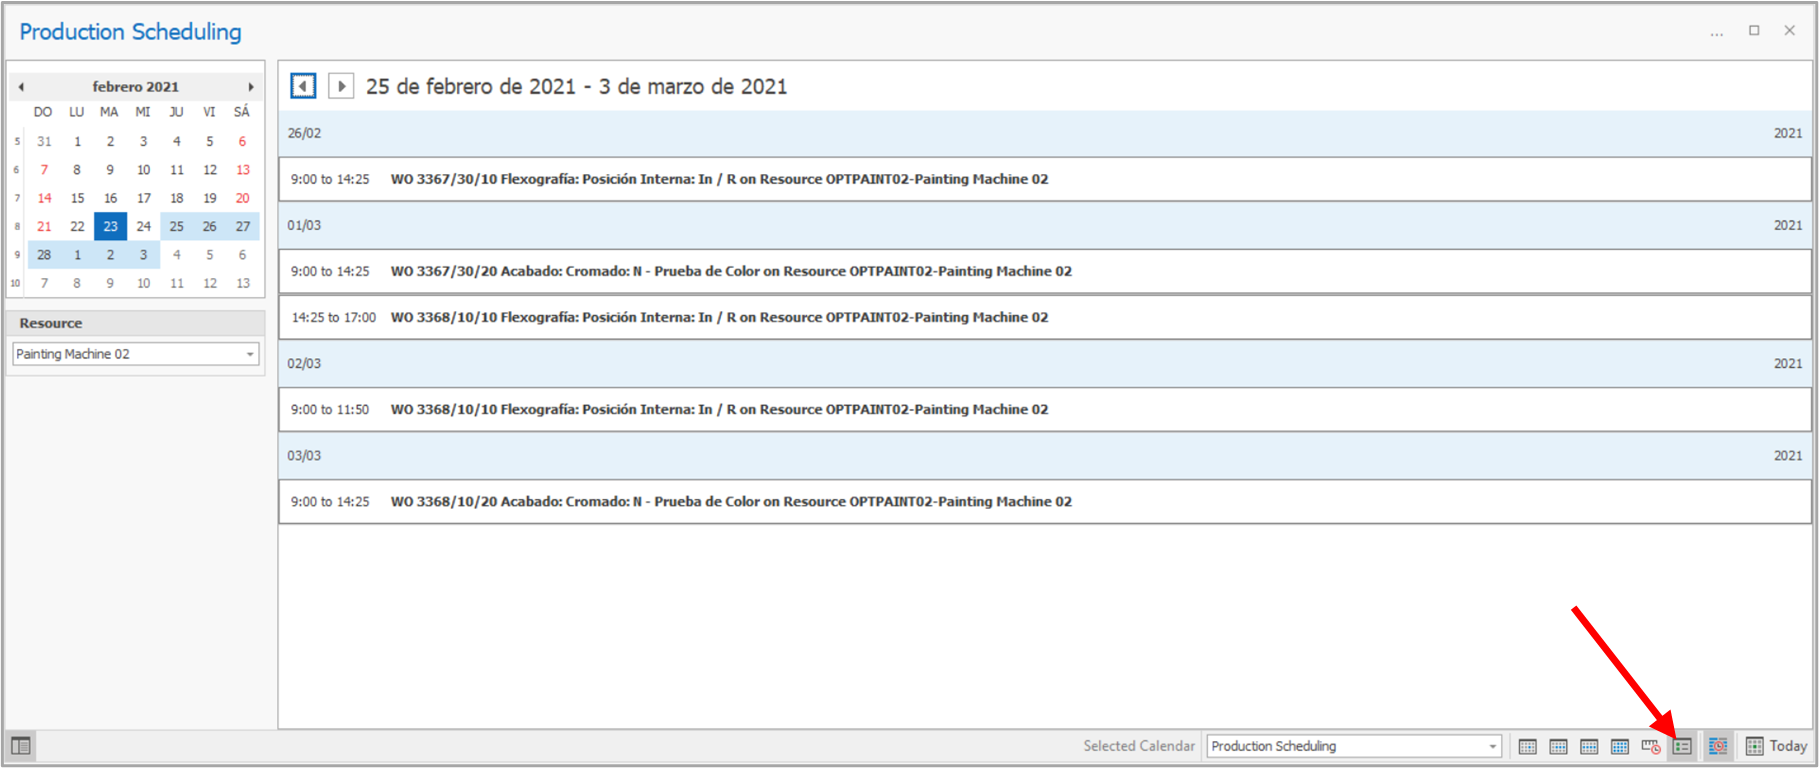Image resolution: width=1819 pixels, height=768 pixels.
Task: Switch to Timeline view icon
Action: click(x=1651, y=746)
